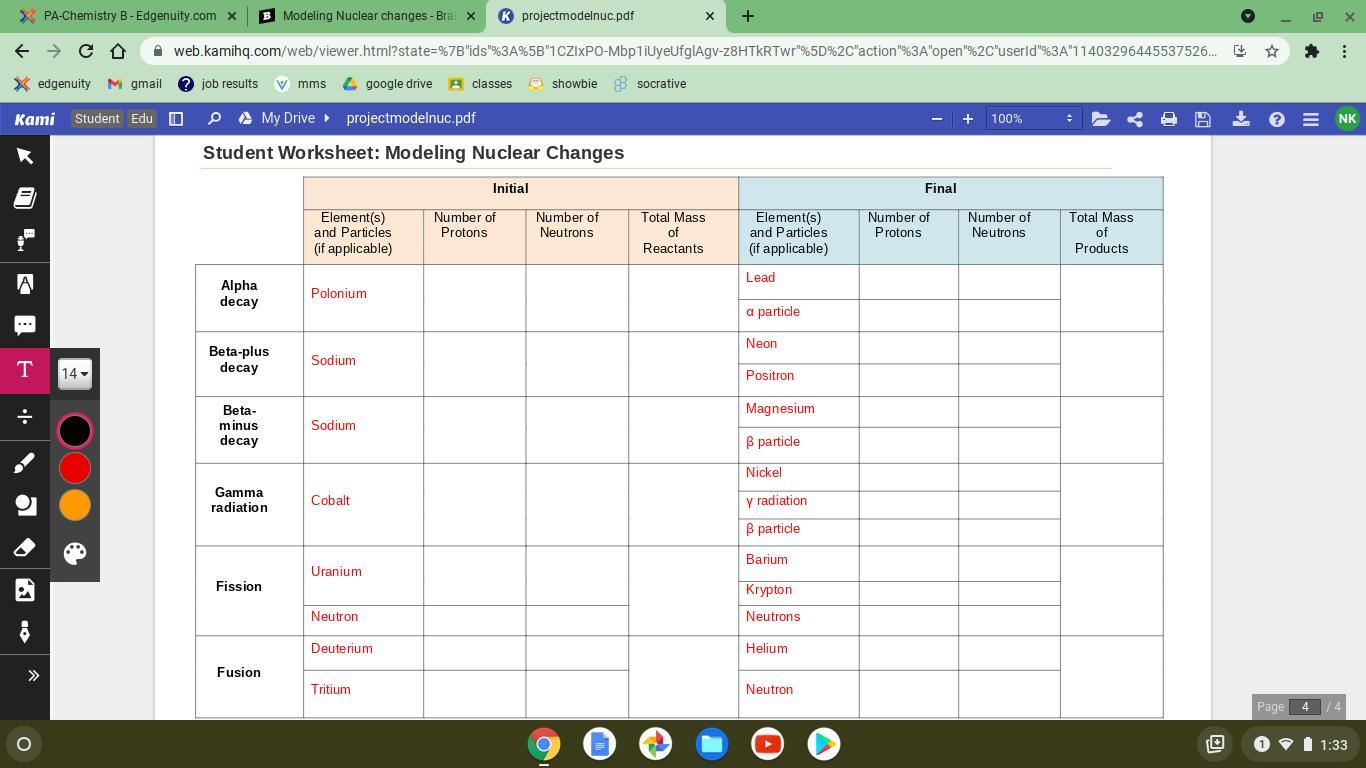
Task: Click the projectmodelnuc.pdf file name
Action: (x=411, y=119)
